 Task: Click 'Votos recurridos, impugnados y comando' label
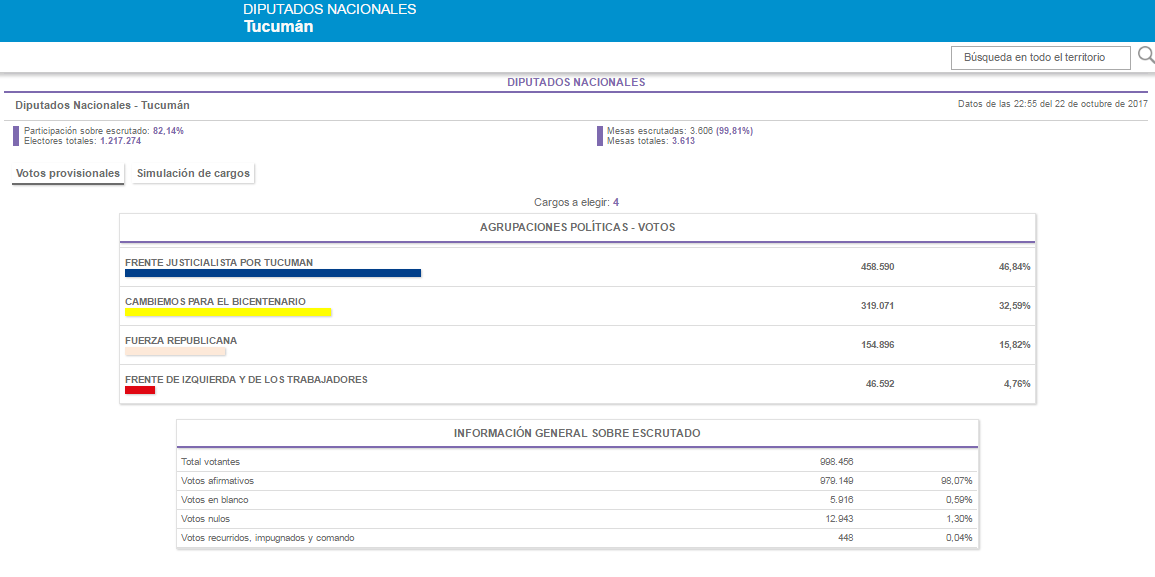pyautogui.click(x=268, y=538)
